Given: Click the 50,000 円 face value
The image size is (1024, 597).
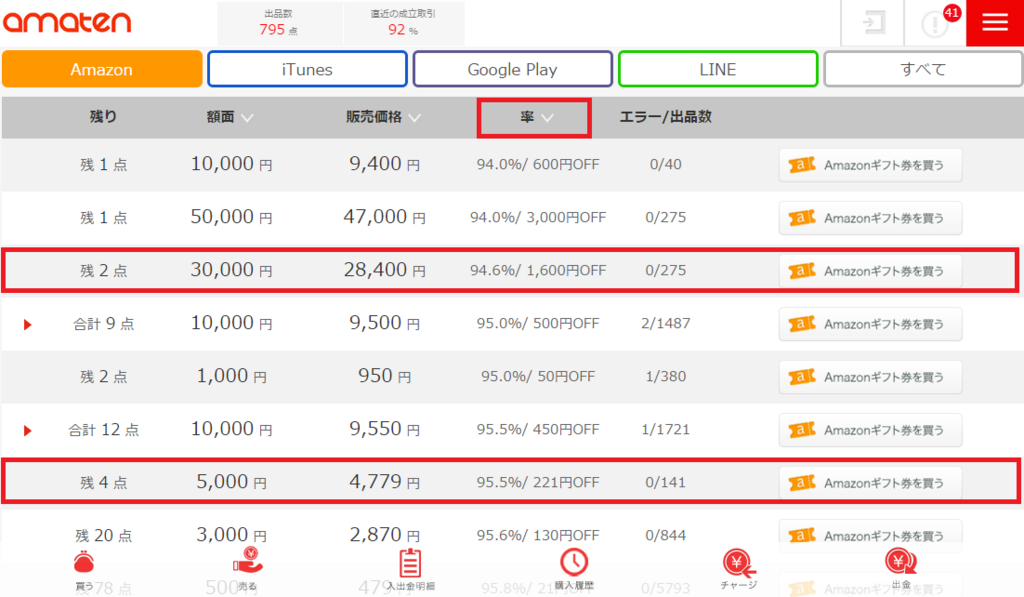Looking at the screenshot, I should coord(231,217).
